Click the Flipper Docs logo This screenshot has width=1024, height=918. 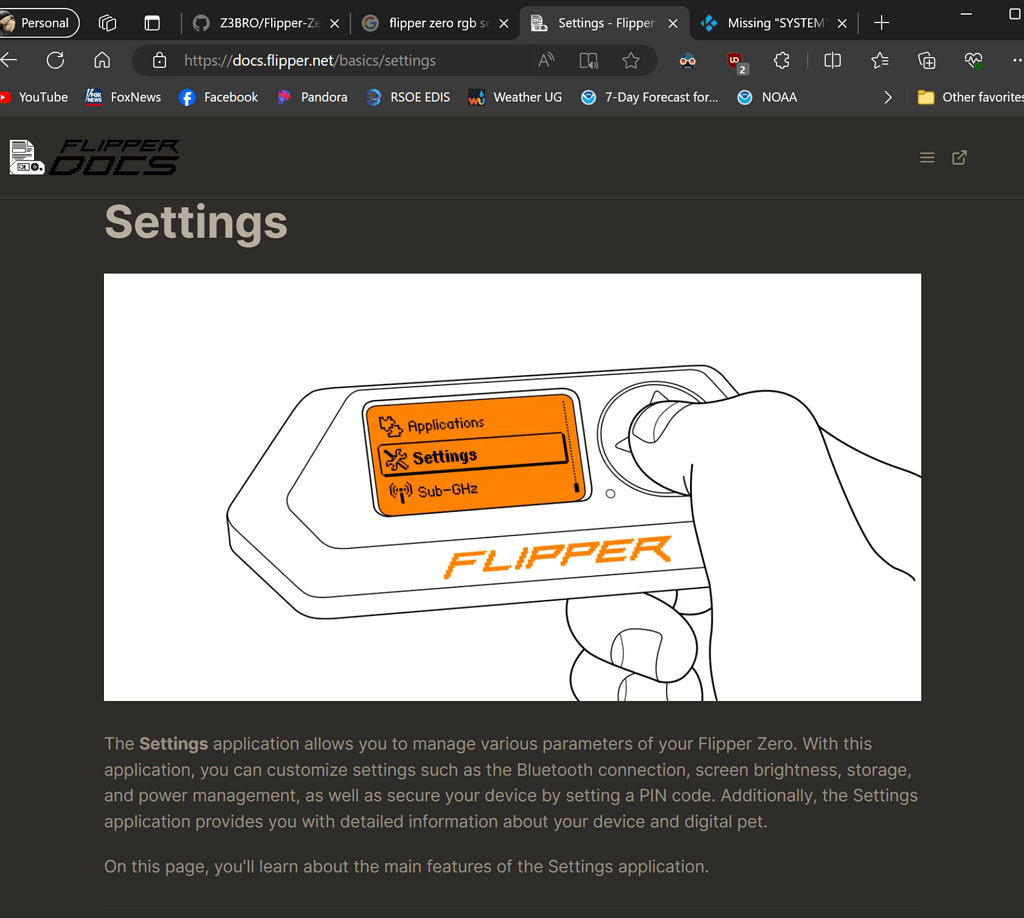(95, 157)
